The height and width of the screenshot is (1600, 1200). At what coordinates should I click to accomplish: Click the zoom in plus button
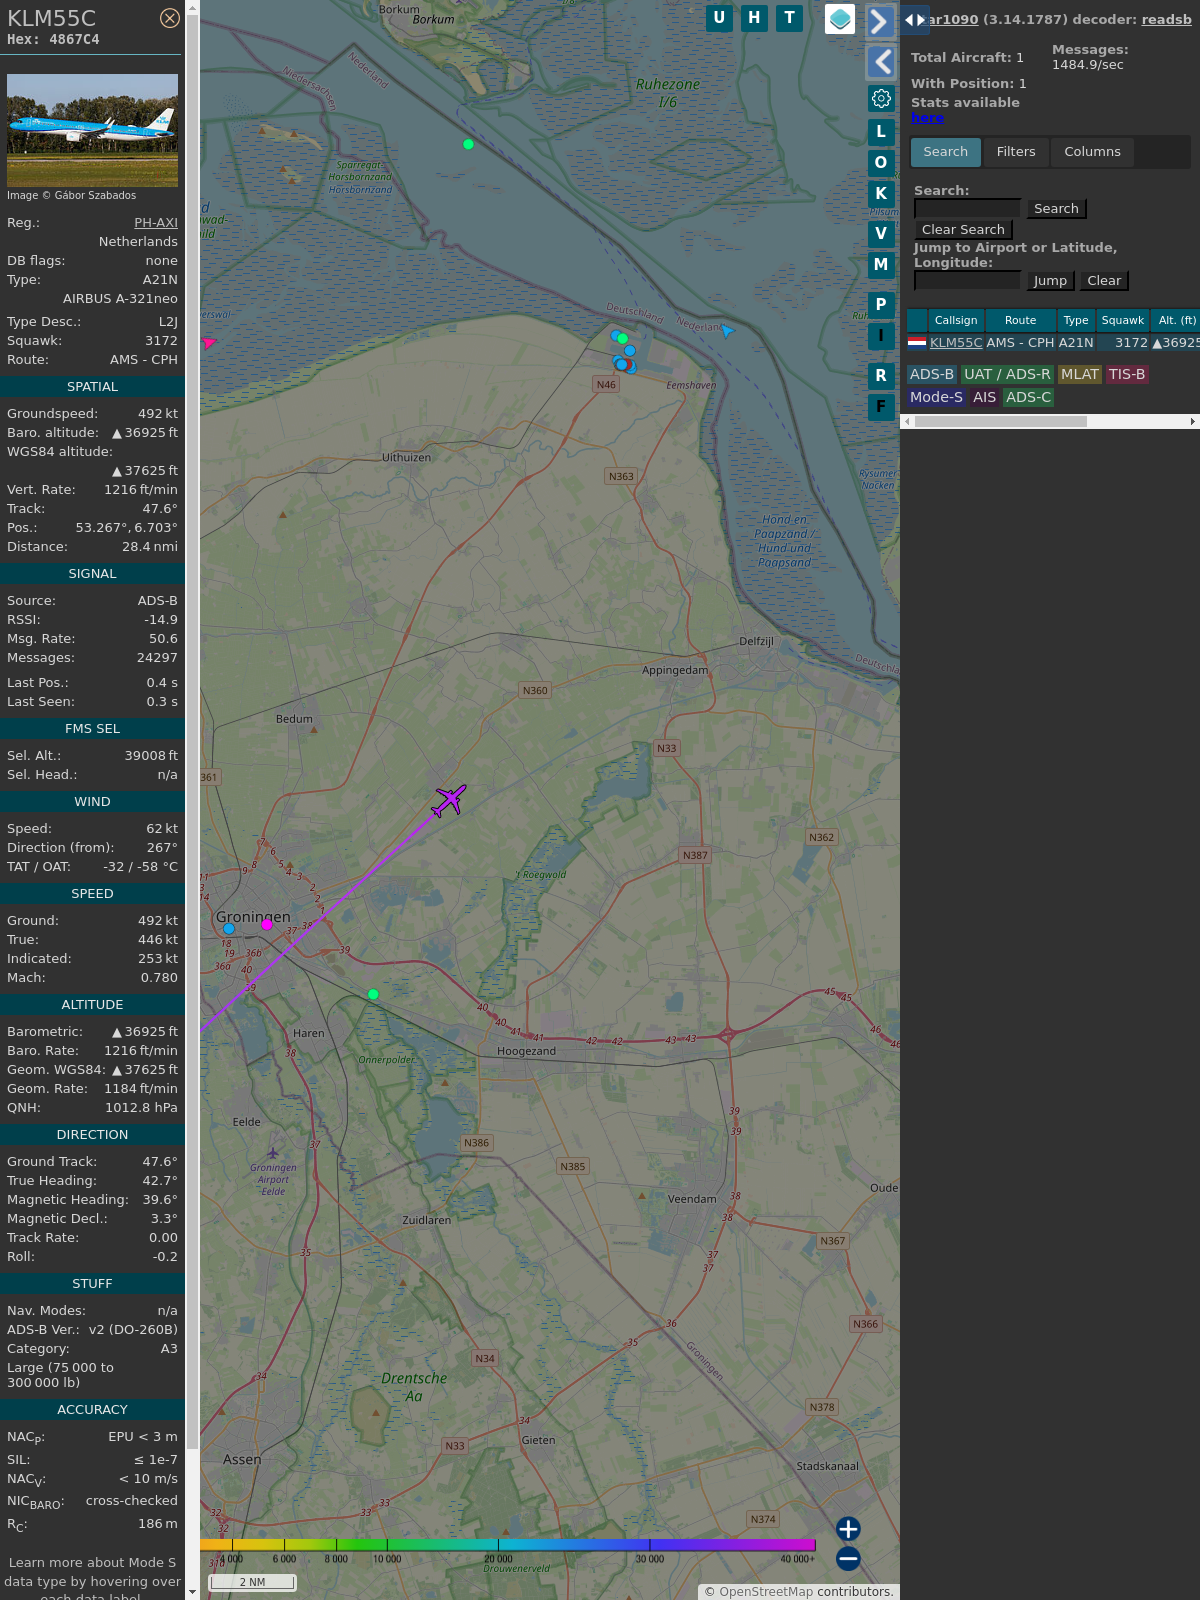pyautogui.click(x=848, y=1529)
